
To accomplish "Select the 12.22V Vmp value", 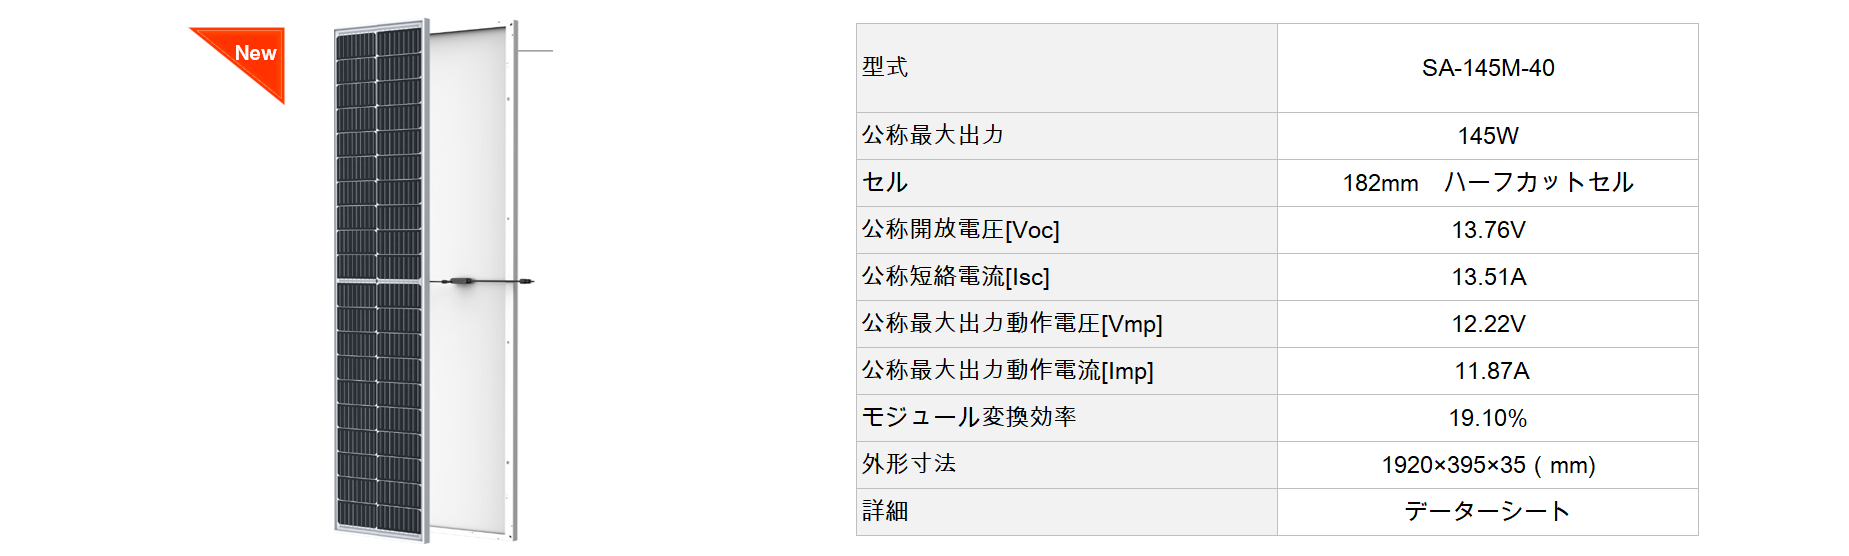I will (x=1487, y=324).
